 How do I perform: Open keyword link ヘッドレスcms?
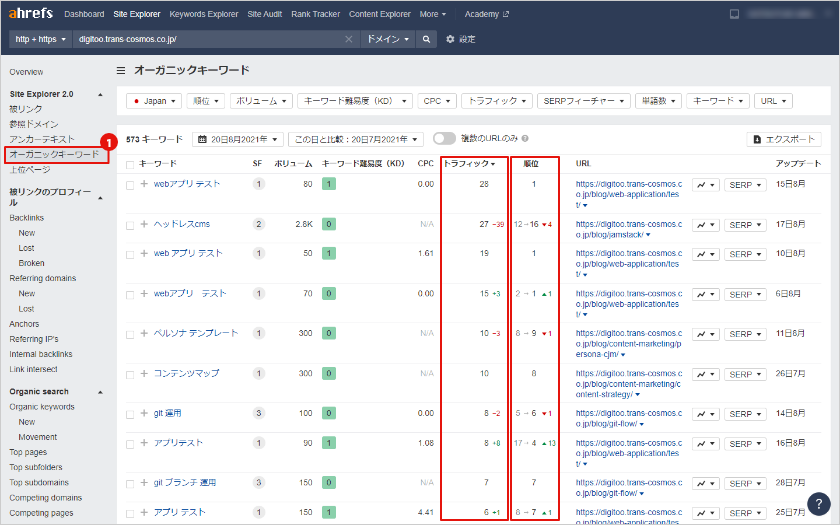[x=182, y=224]
